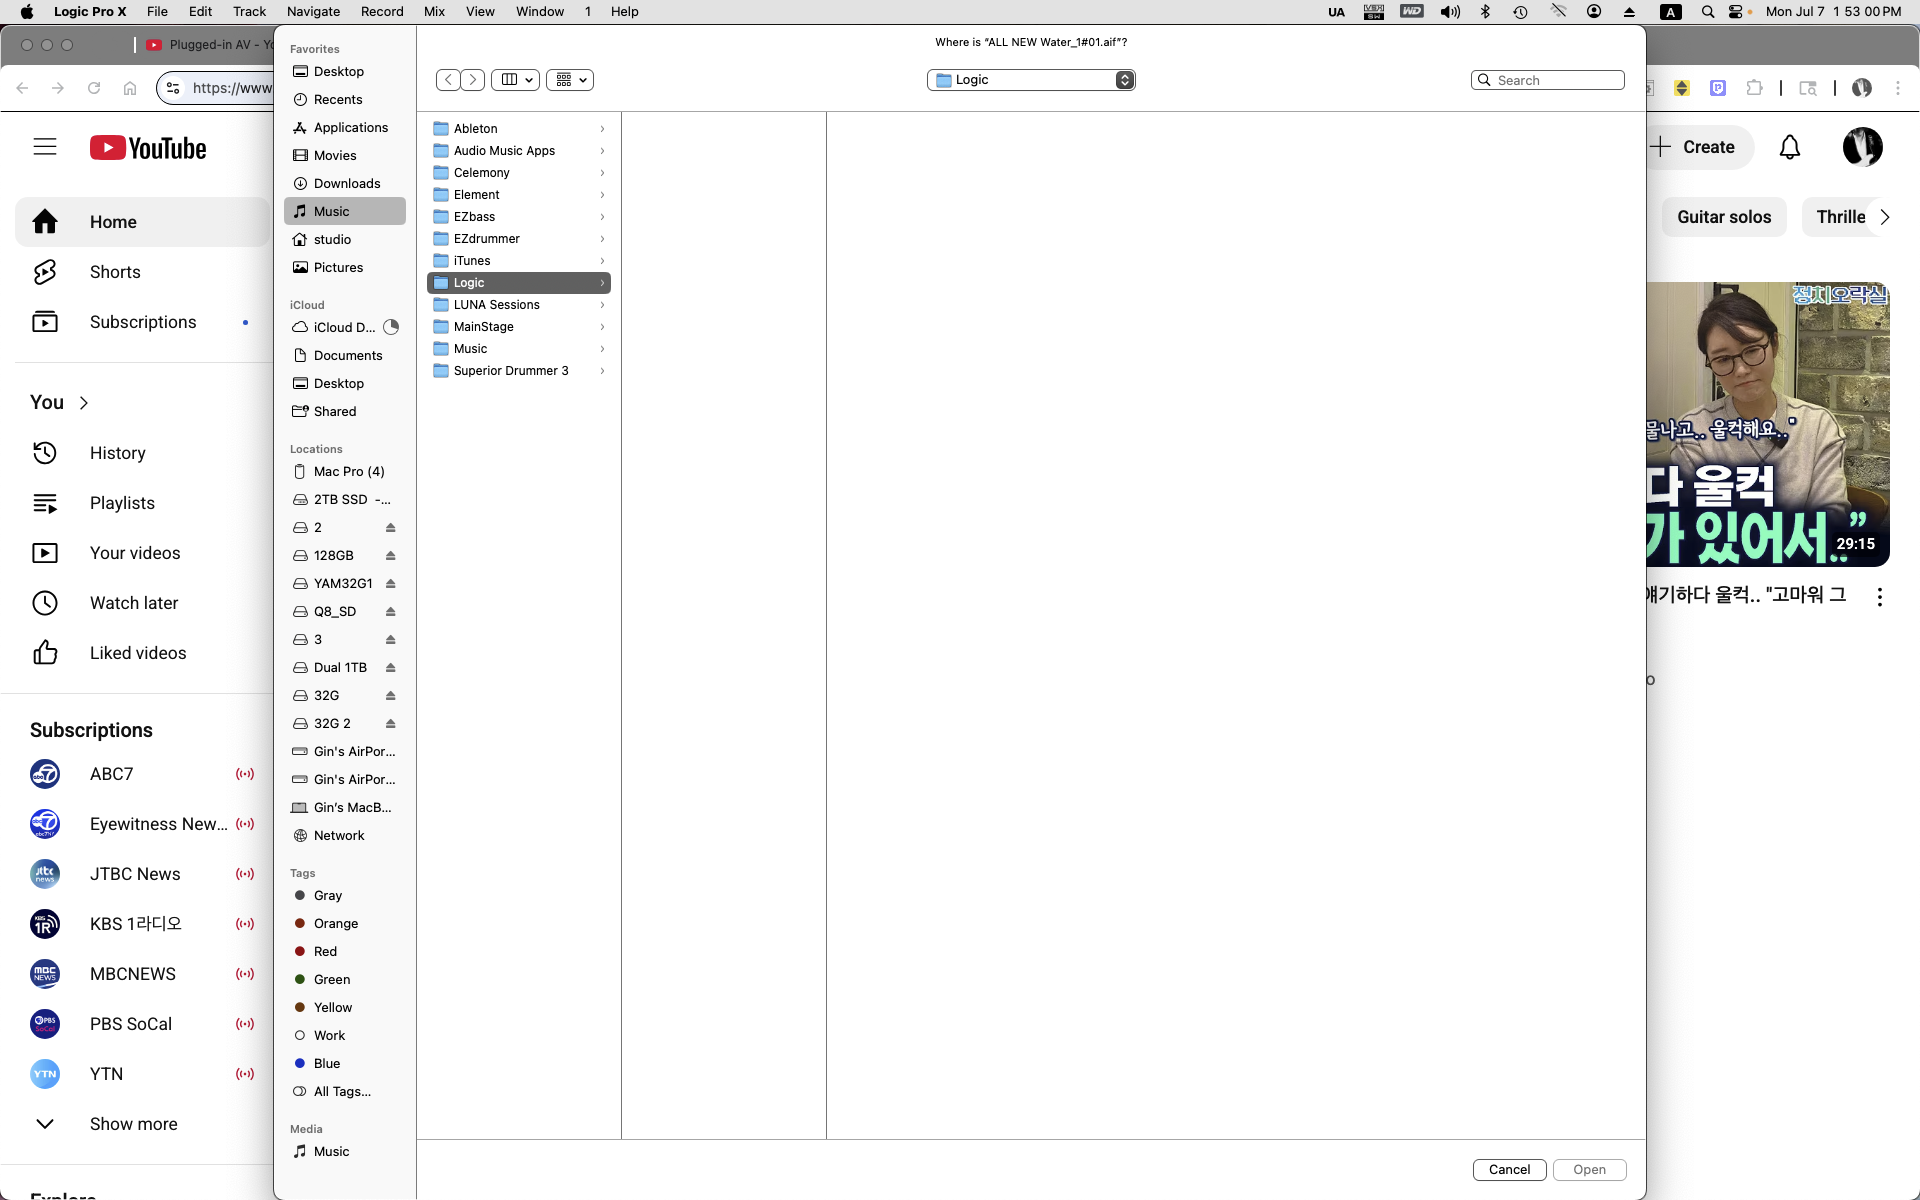Eject the YAM32G1 drive
Viewport: 1920px width, 1200px height.
click(391, 584)
